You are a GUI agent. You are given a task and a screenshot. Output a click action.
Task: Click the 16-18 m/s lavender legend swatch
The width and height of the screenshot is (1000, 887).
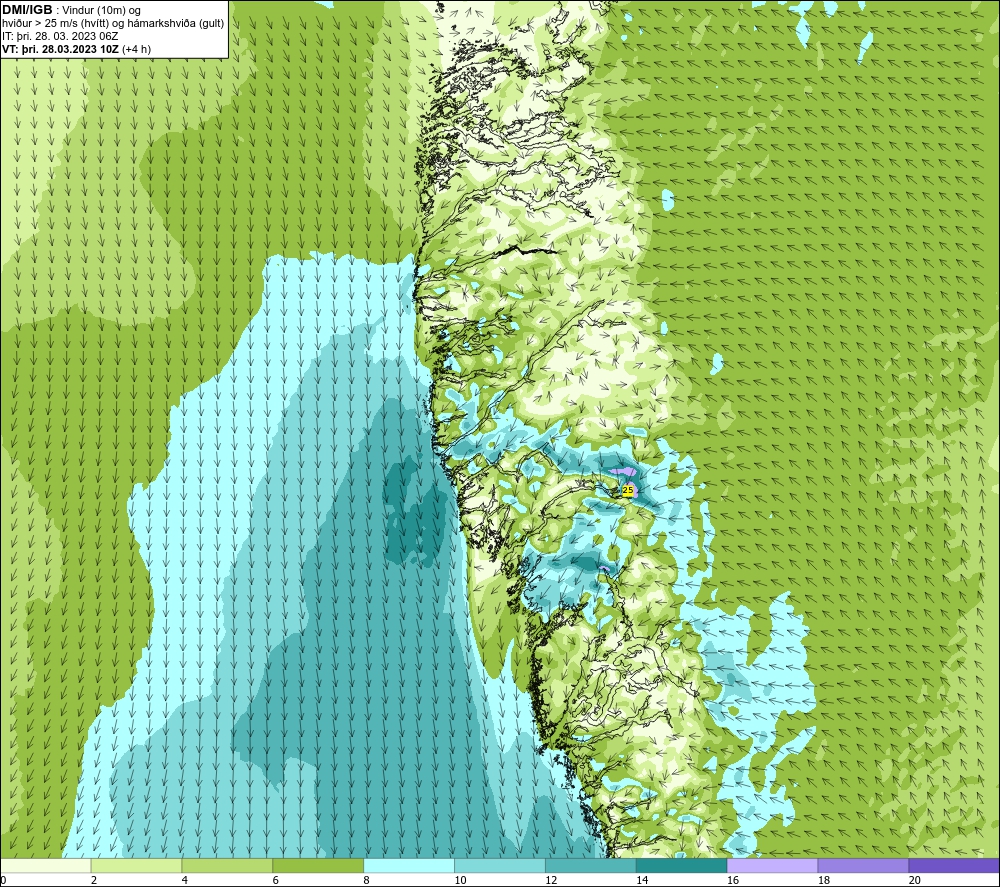[x=772, y=865]
